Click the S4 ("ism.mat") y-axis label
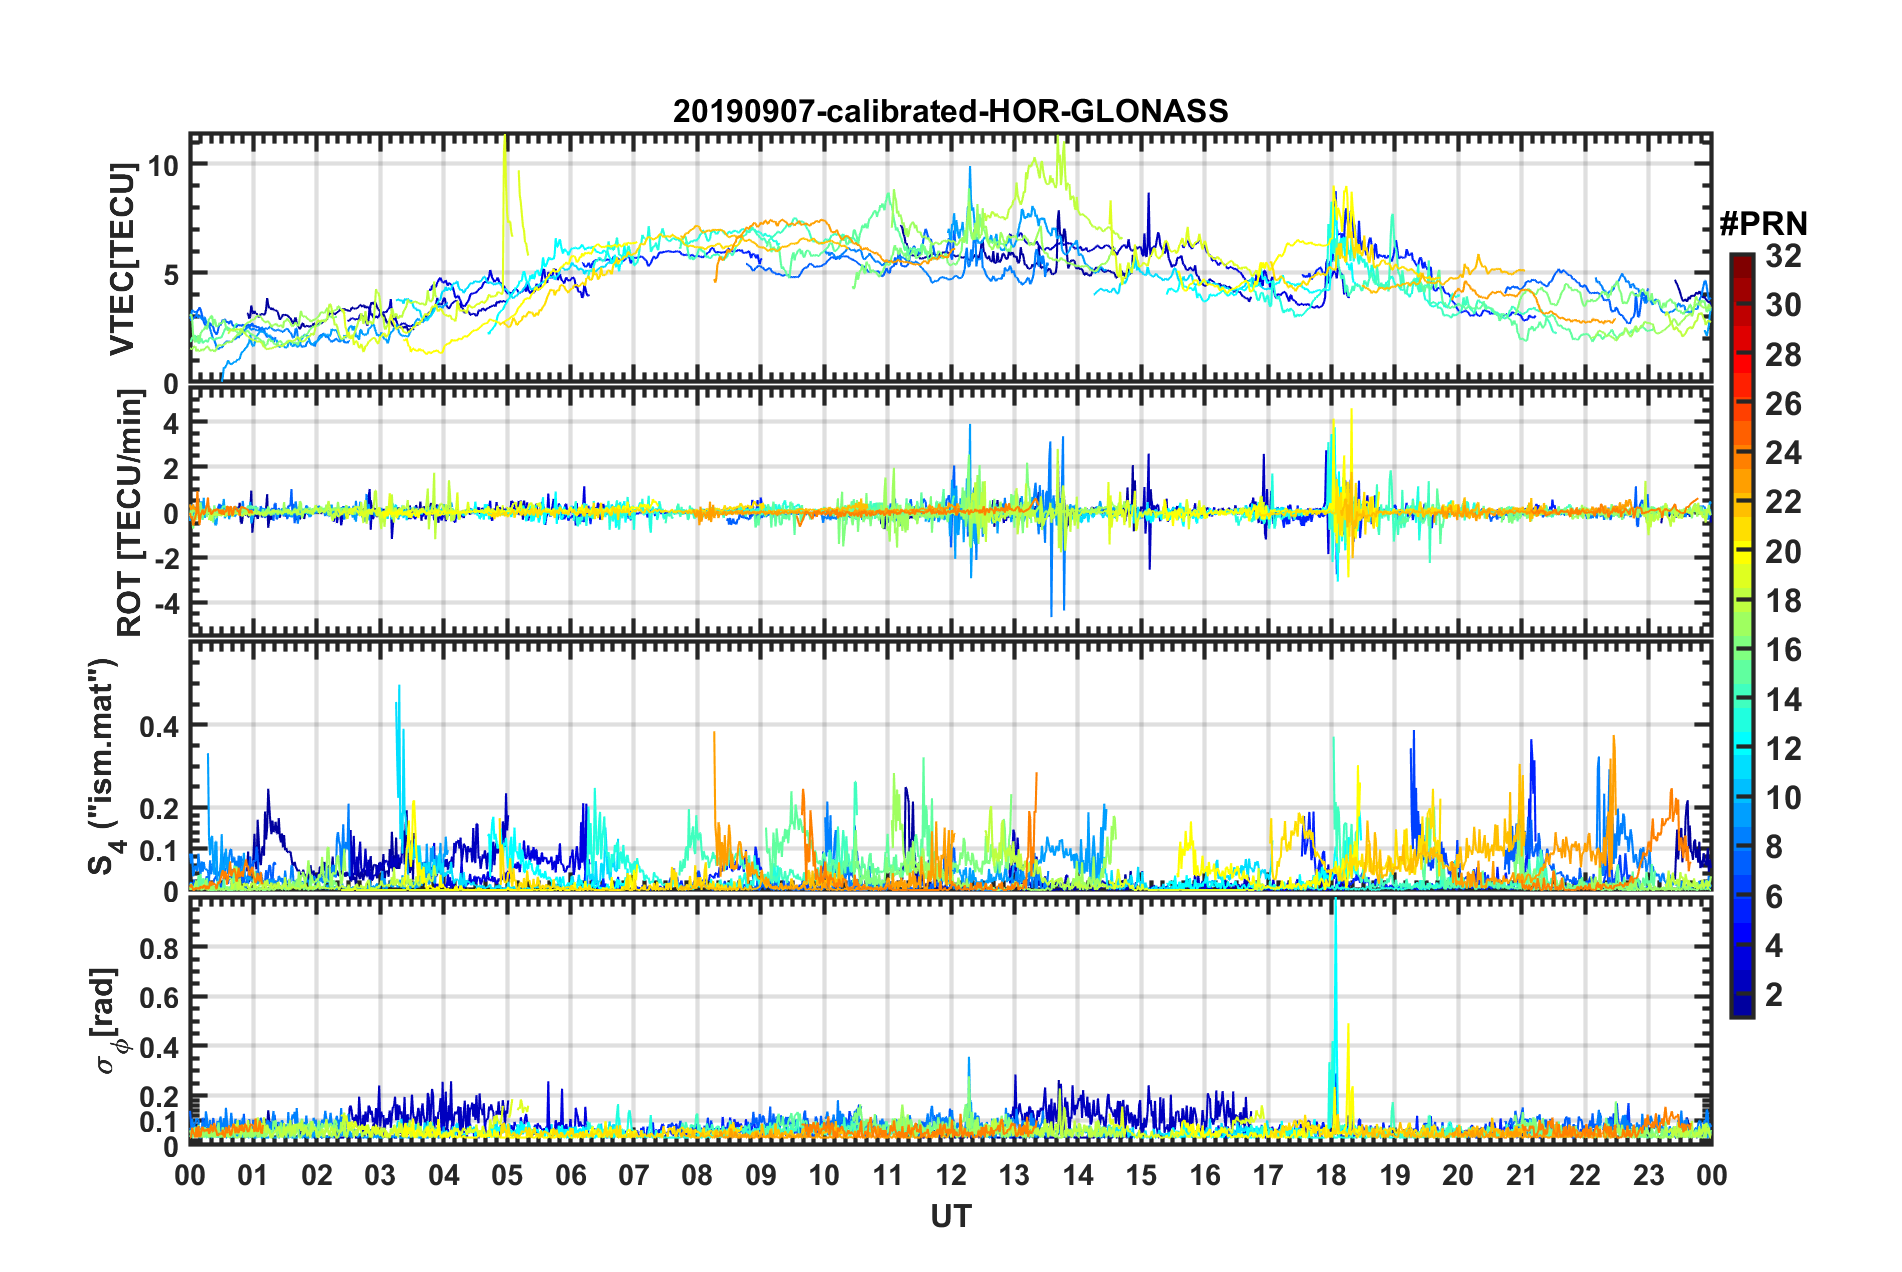 [104, 768]
